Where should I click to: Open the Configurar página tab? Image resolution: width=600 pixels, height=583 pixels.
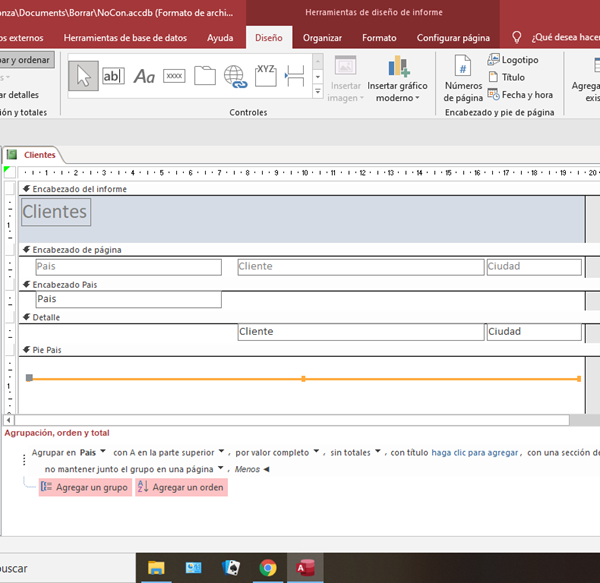pos(453,38)
